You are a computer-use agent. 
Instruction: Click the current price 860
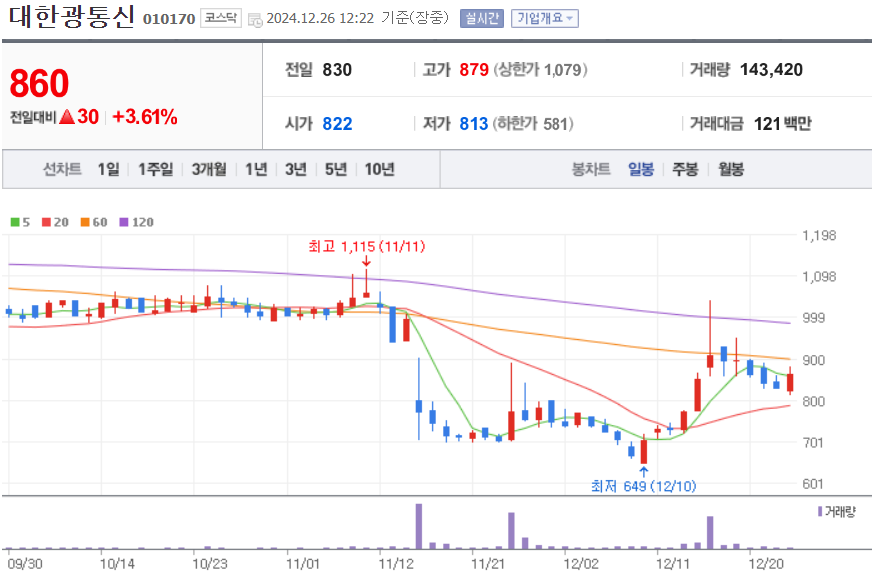pos(39,83)
